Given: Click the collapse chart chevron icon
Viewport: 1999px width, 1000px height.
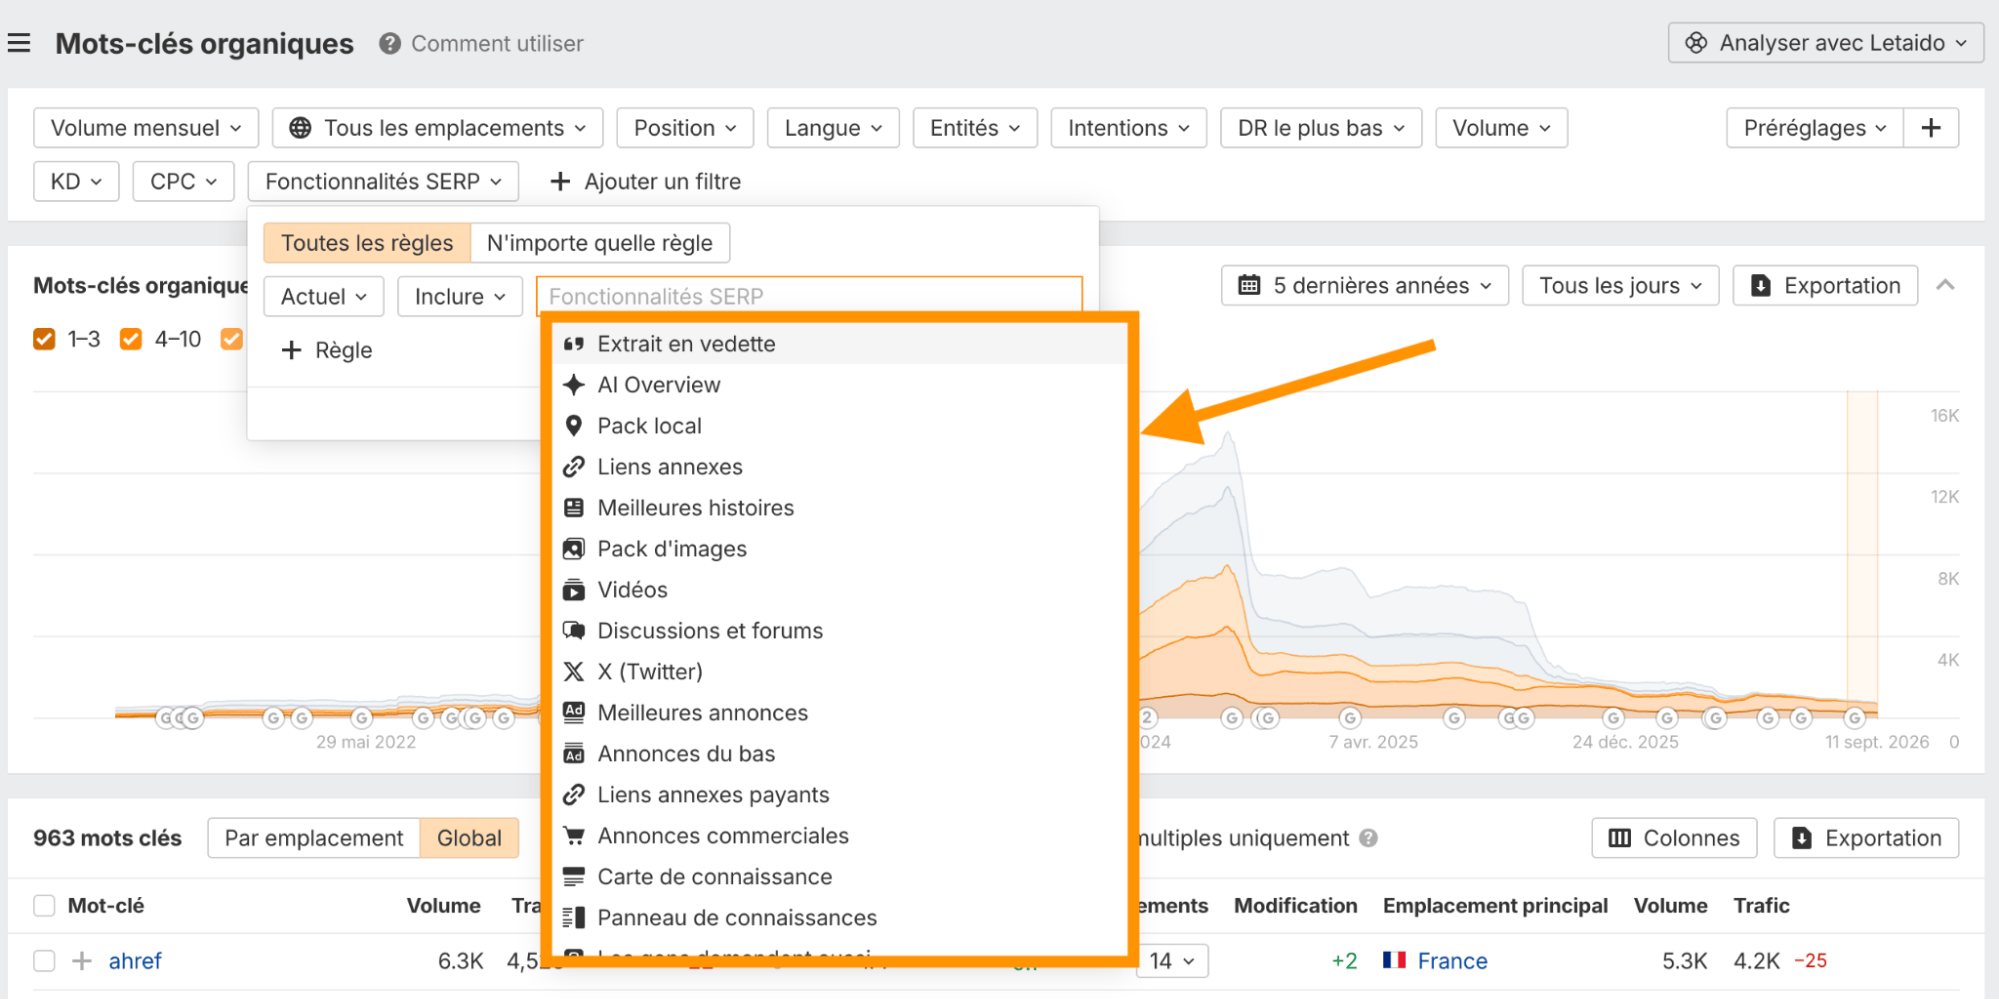Looking at the screenshot, I should pos(1945,286).
